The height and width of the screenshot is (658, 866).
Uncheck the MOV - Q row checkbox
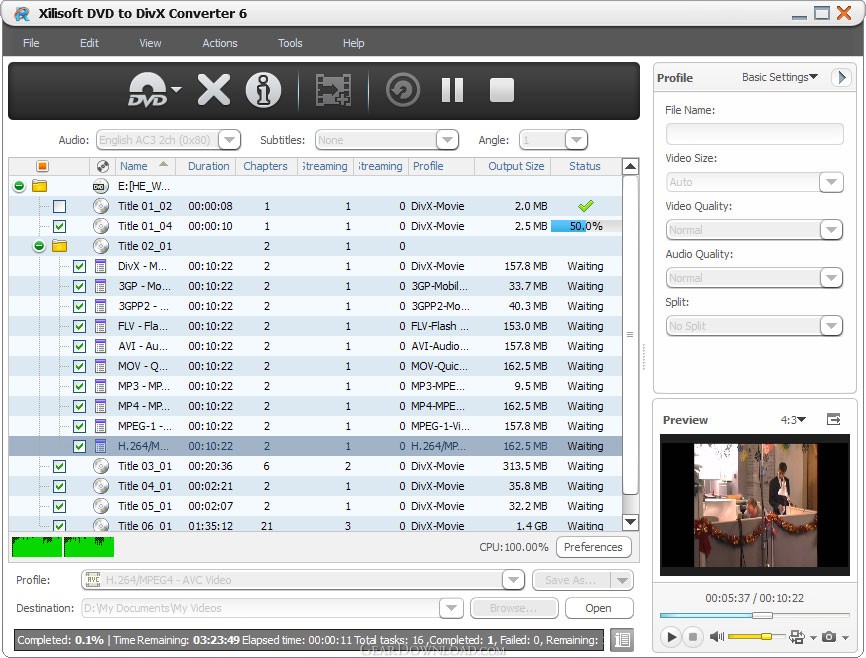point(80,366)
